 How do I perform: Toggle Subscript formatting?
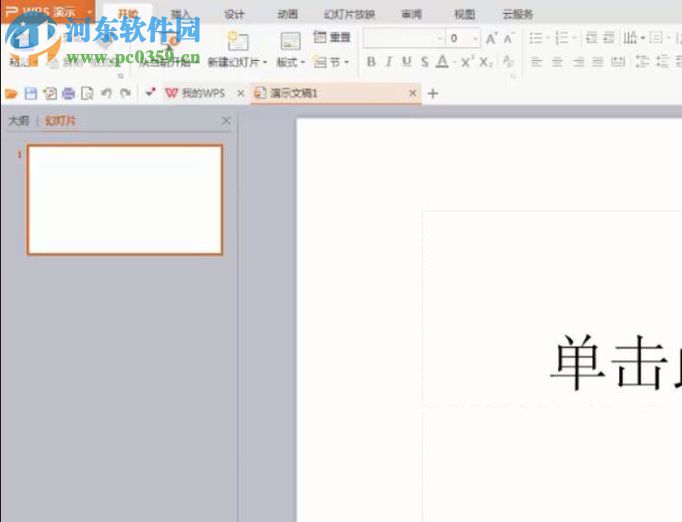coord(485,62)
